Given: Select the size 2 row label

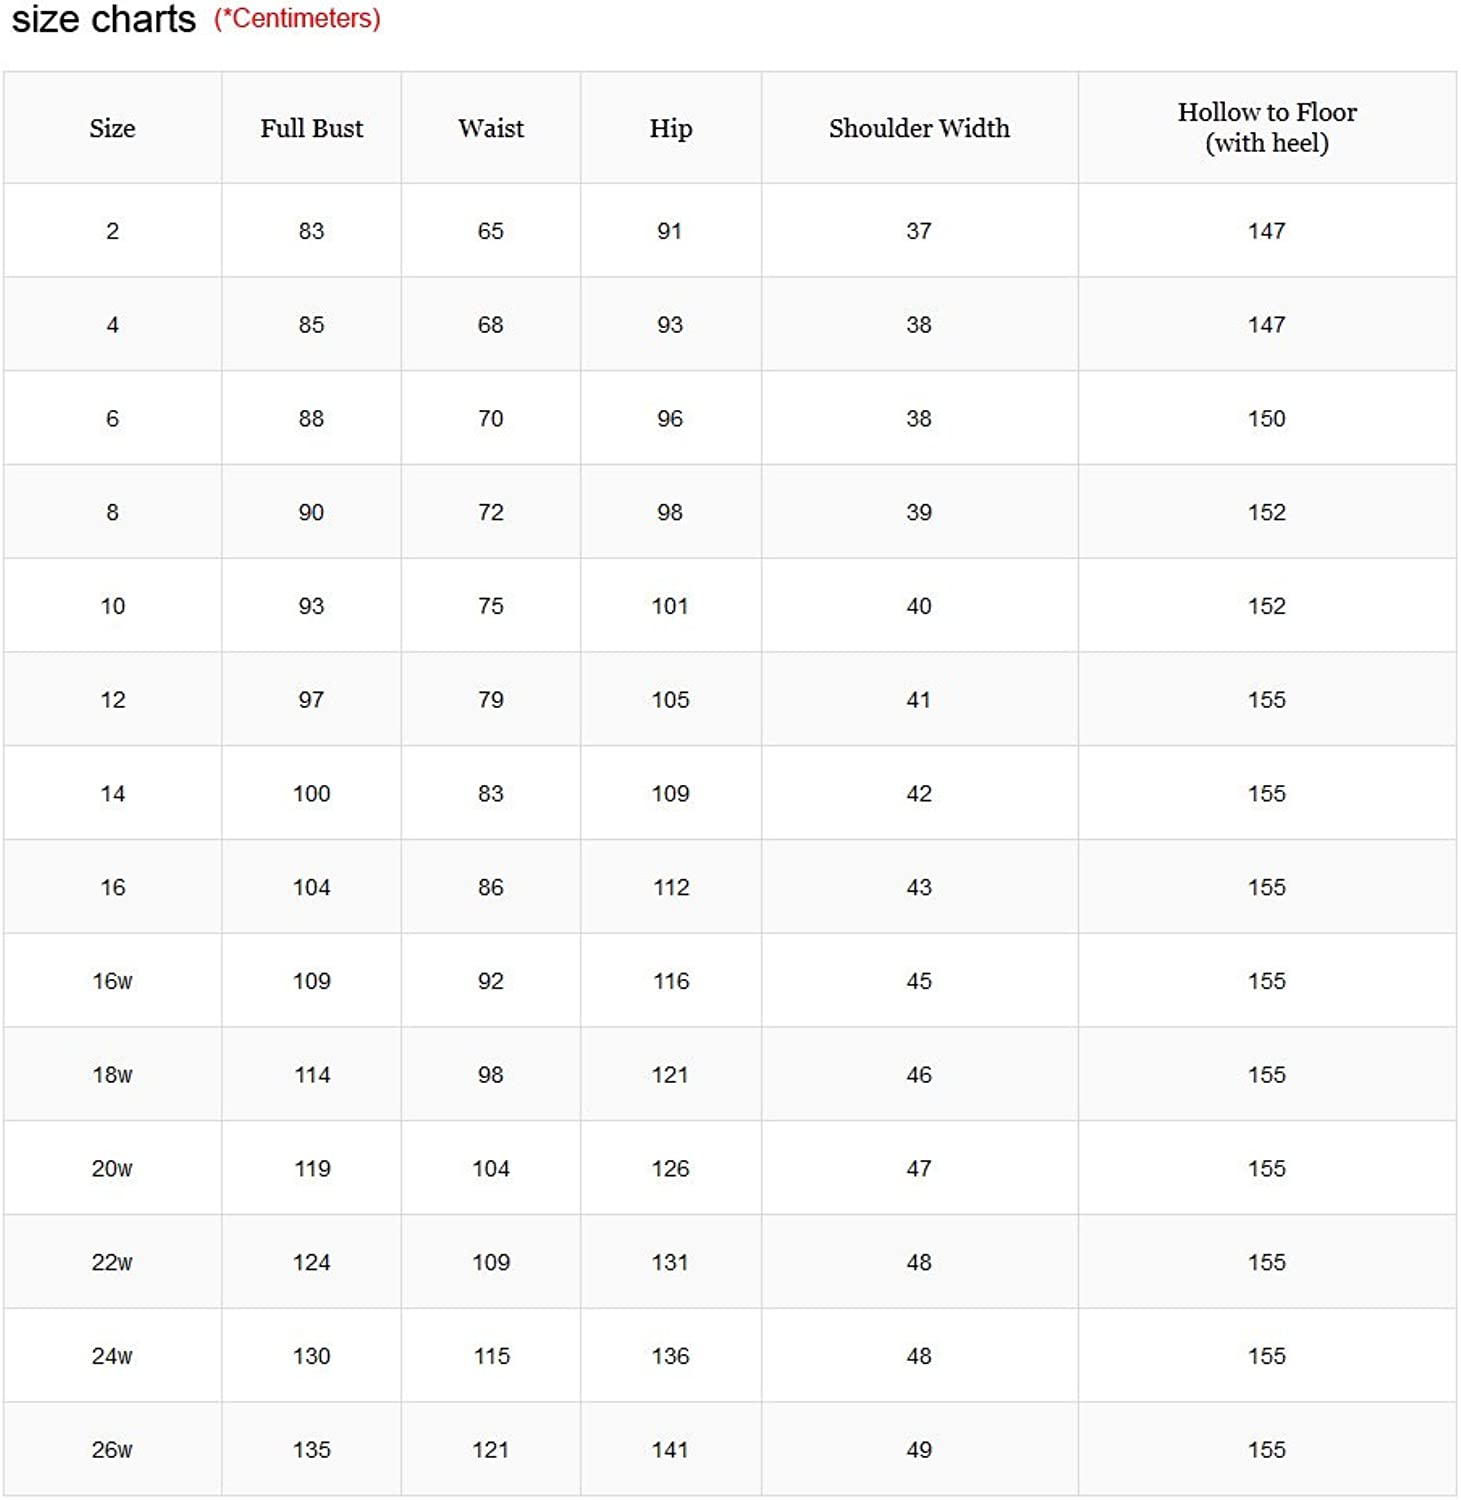Looking at the screenshot, I should click(x=113, y=231).
